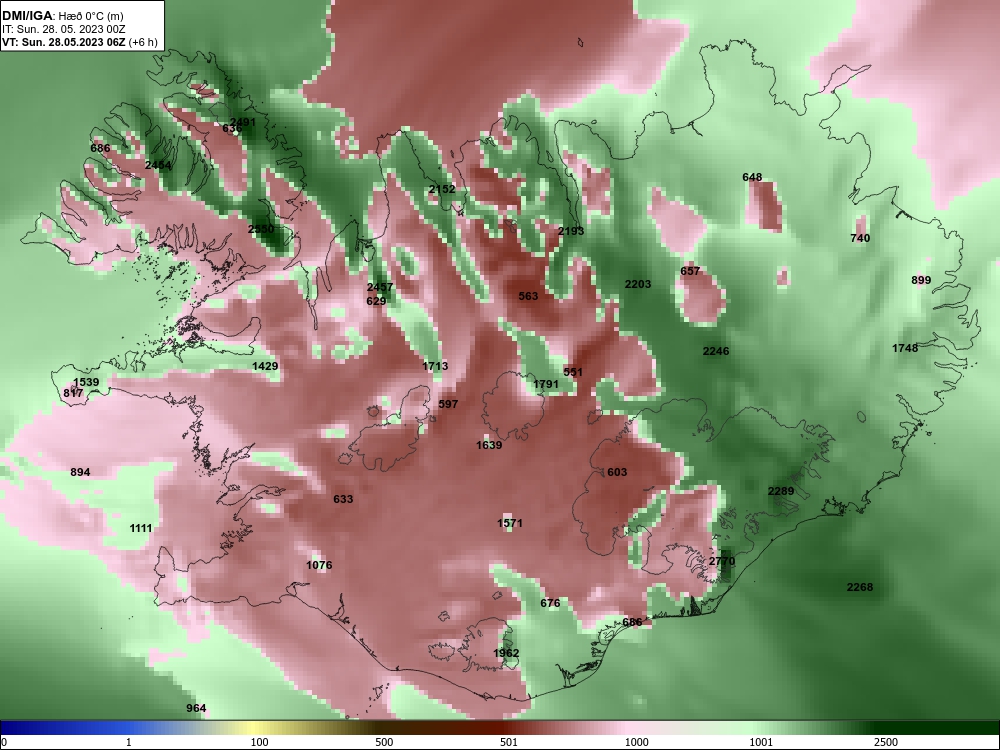Click the legend label 1001
Image resolution: width=1000 pixels, height=750 pixels.
pyautogui.click(x=762, y=742)
